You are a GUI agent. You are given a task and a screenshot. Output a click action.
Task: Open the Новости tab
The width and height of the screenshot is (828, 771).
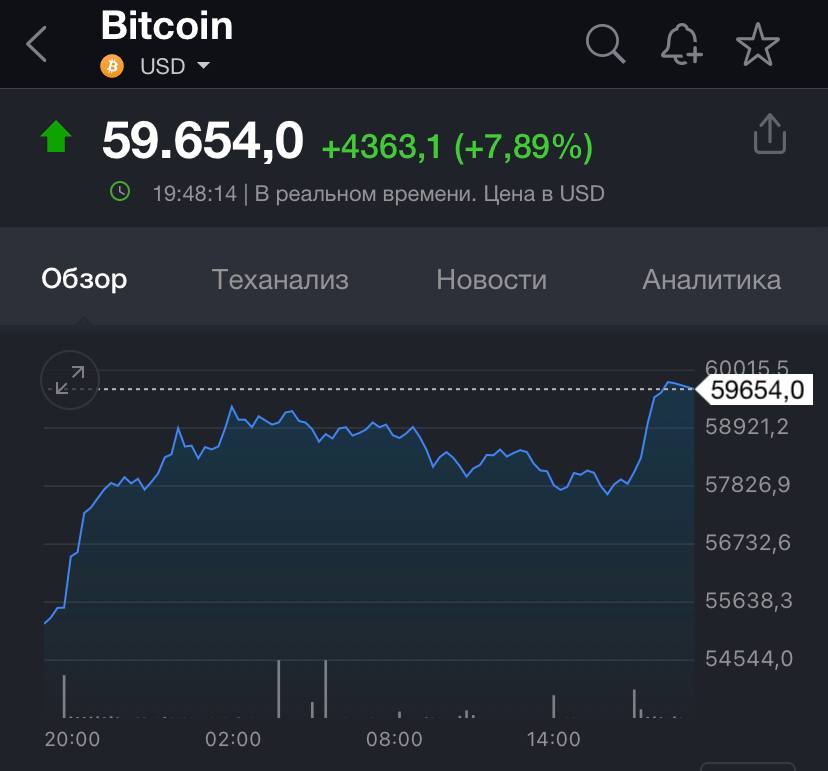click(491, 279)
